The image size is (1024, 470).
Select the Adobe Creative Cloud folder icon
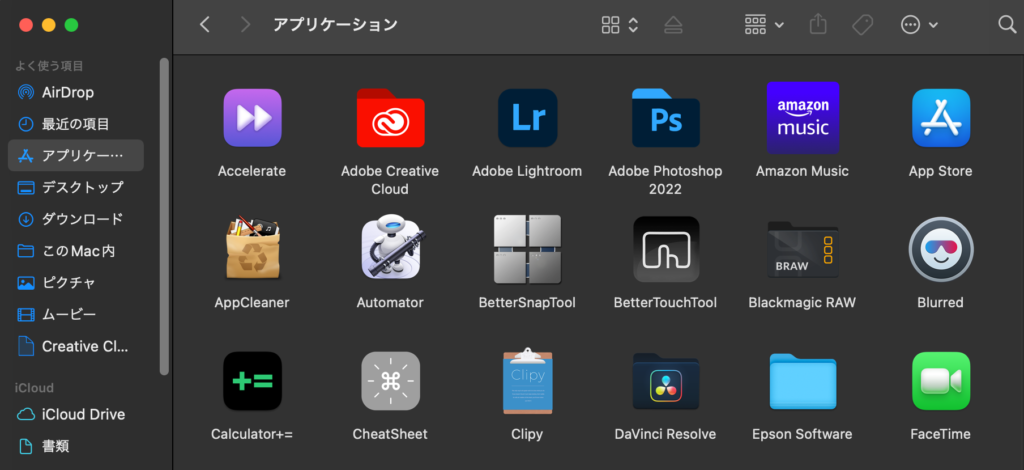[391, 118]
